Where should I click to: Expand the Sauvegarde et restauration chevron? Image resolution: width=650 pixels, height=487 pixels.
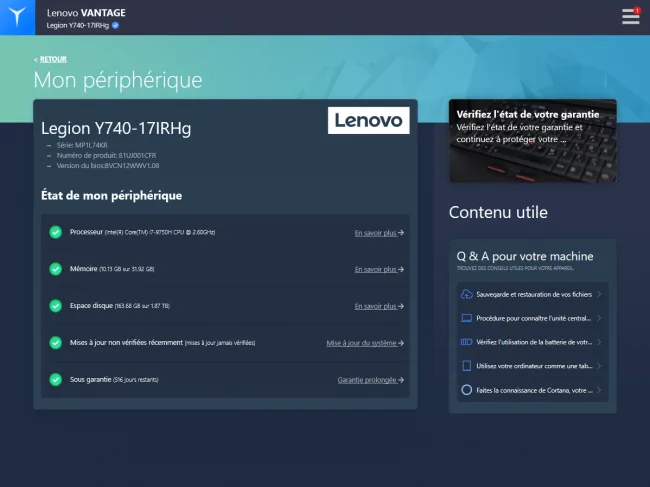(x=599, y=294)
